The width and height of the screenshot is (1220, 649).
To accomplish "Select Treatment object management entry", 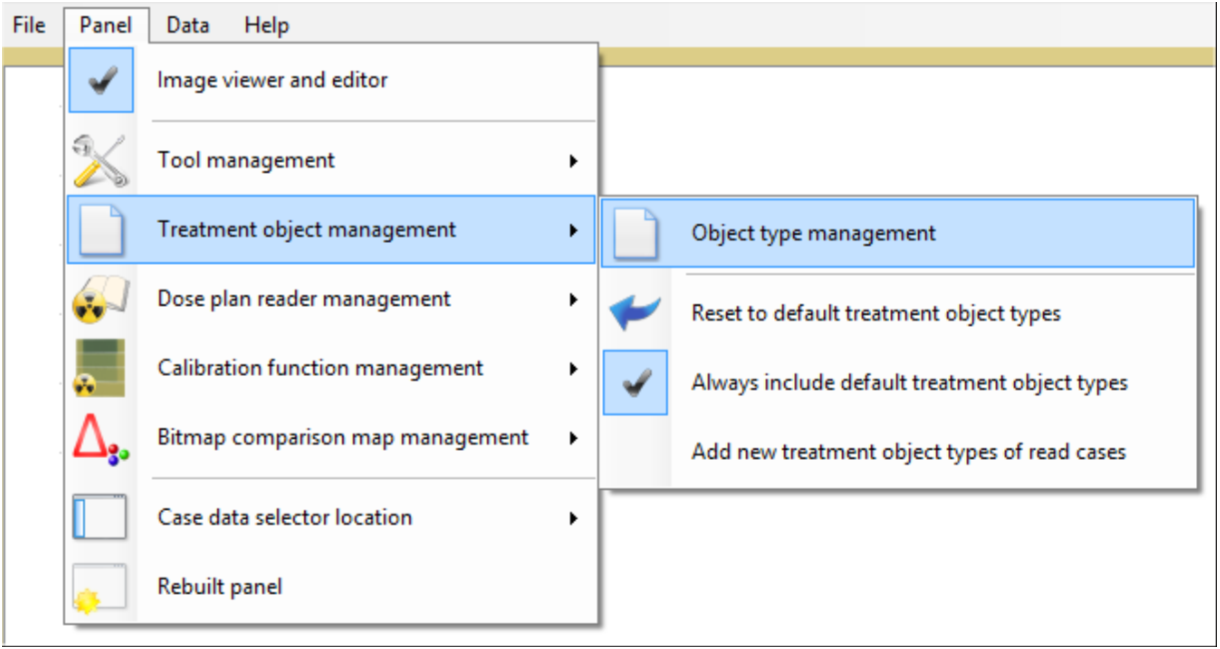I will pos(331,230).
